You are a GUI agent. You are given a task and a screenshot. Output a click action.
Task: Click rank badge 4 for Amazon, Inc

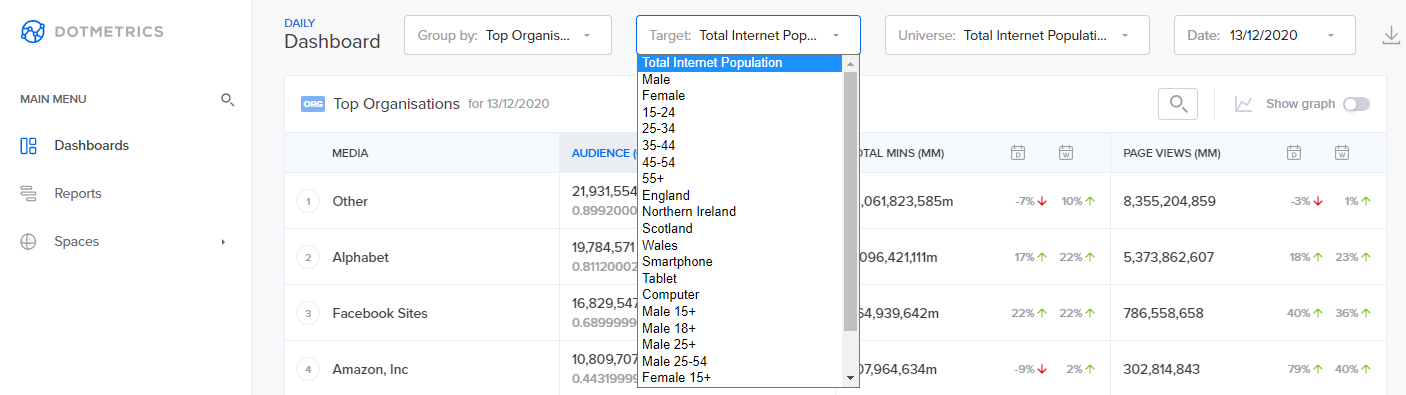(309, 370)
